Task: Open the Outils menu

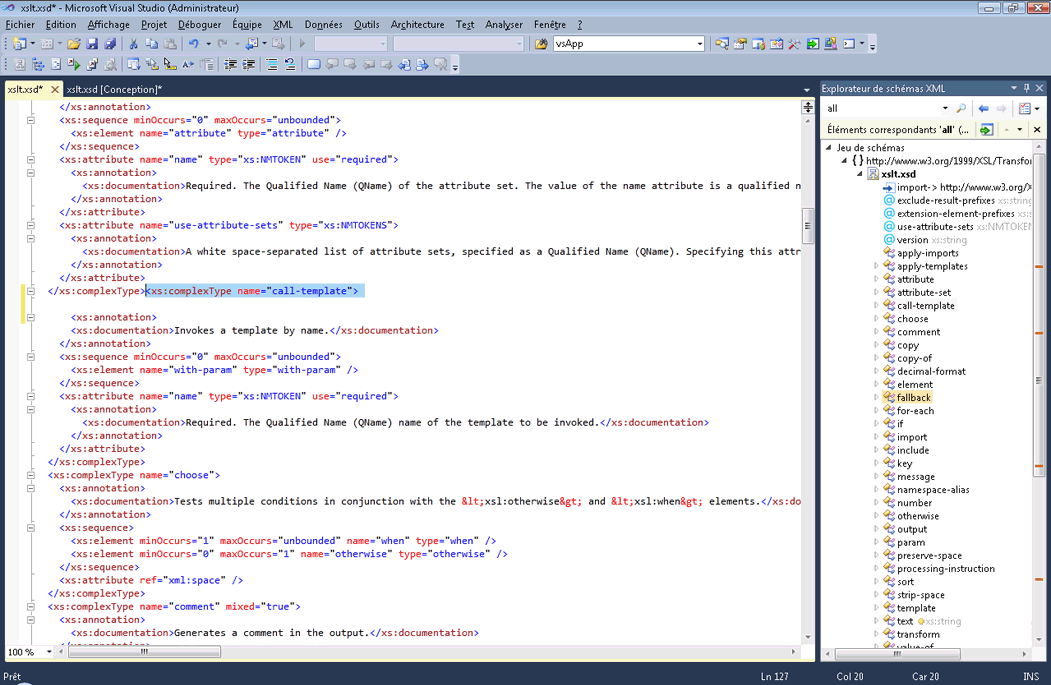Action: pos(367,25)
